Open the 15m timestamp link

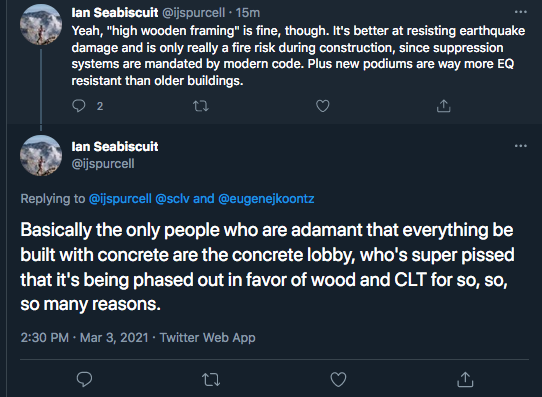coord(247,13)
